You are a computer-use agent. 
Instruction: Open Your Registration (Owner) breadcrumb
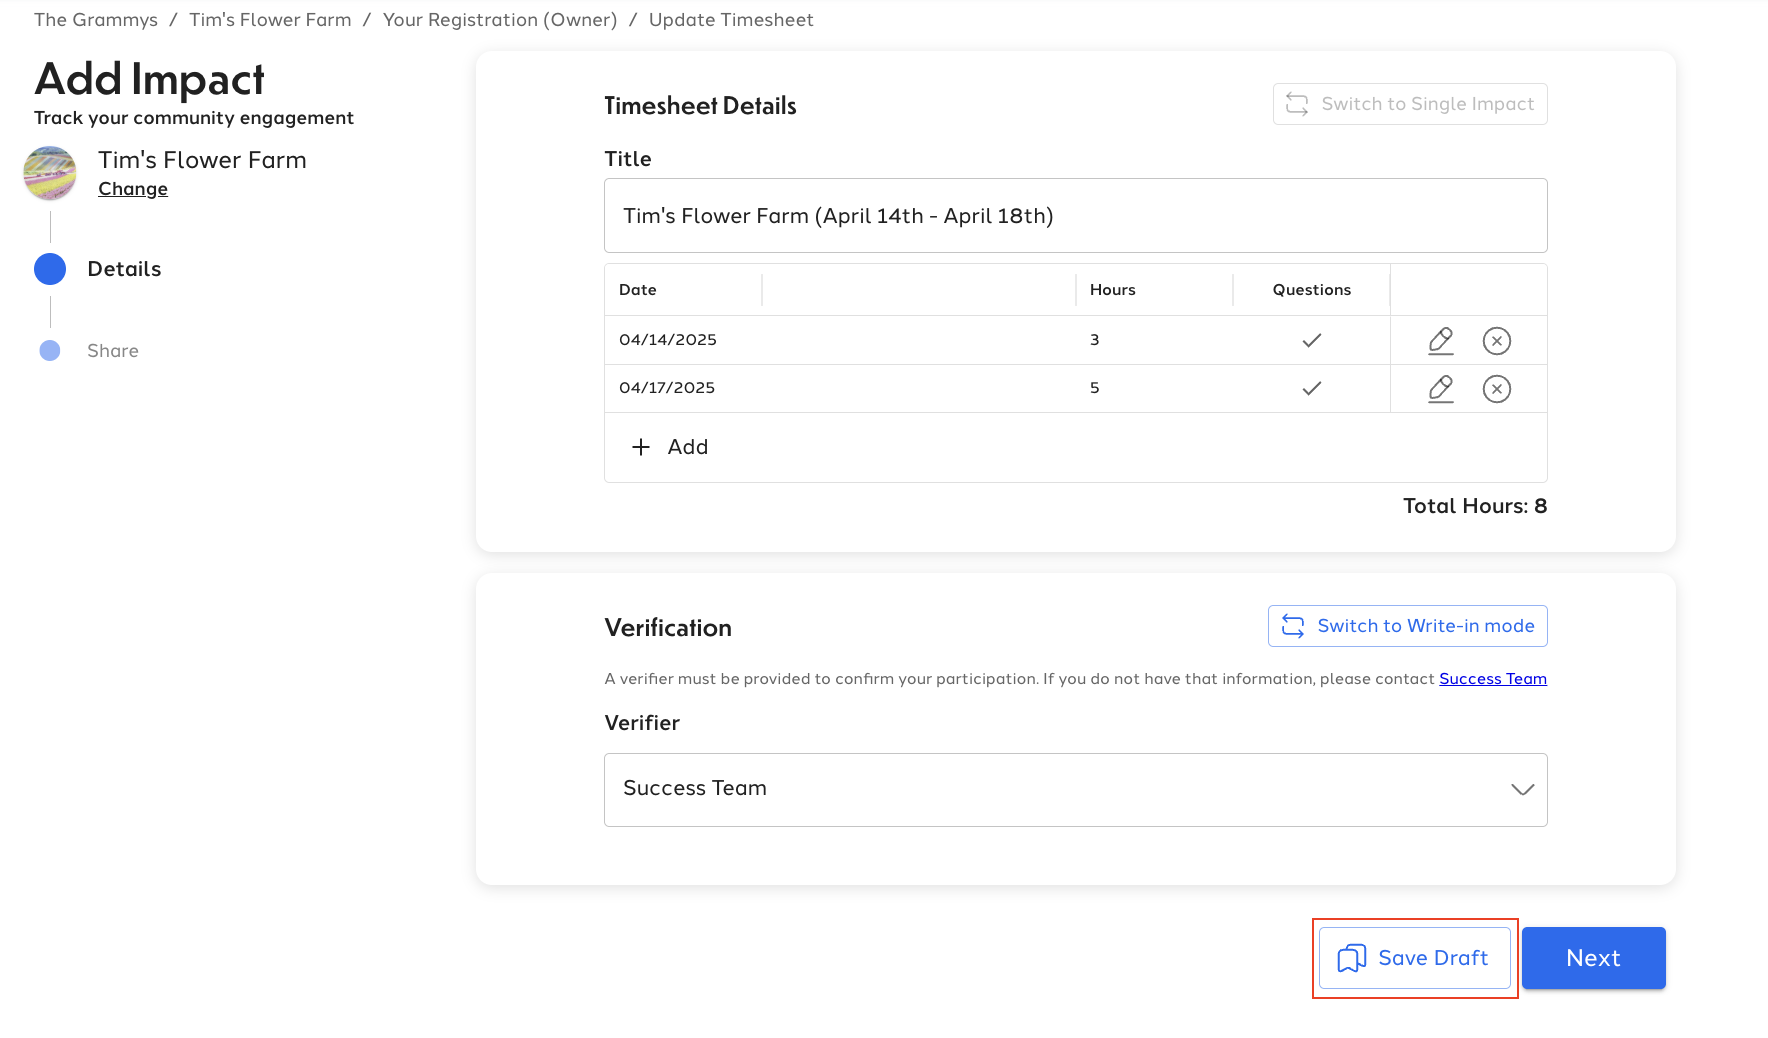click(x=500, y=20)
